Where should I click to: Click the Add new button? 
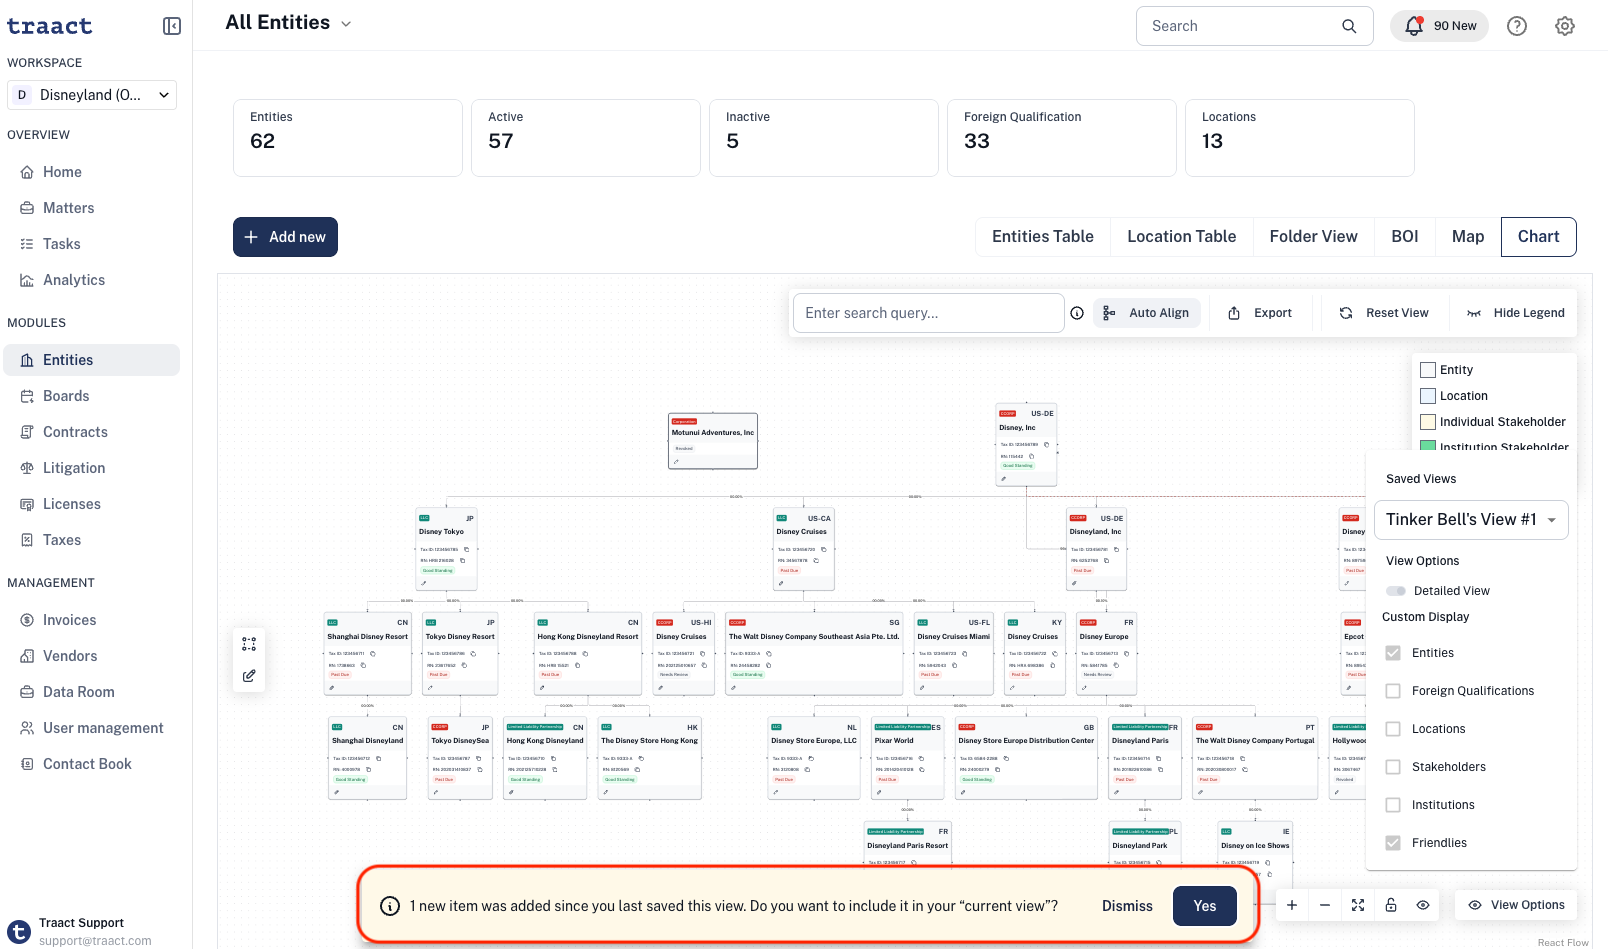285,237
